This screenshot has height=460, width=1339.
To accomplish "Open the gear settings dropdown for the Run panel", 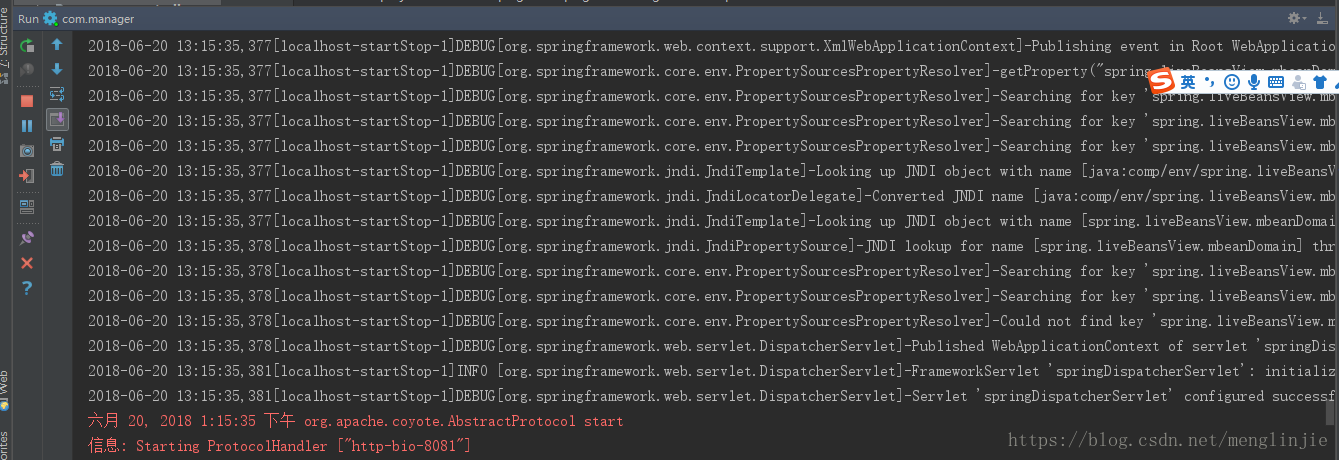I will [x=1296, y=18].
